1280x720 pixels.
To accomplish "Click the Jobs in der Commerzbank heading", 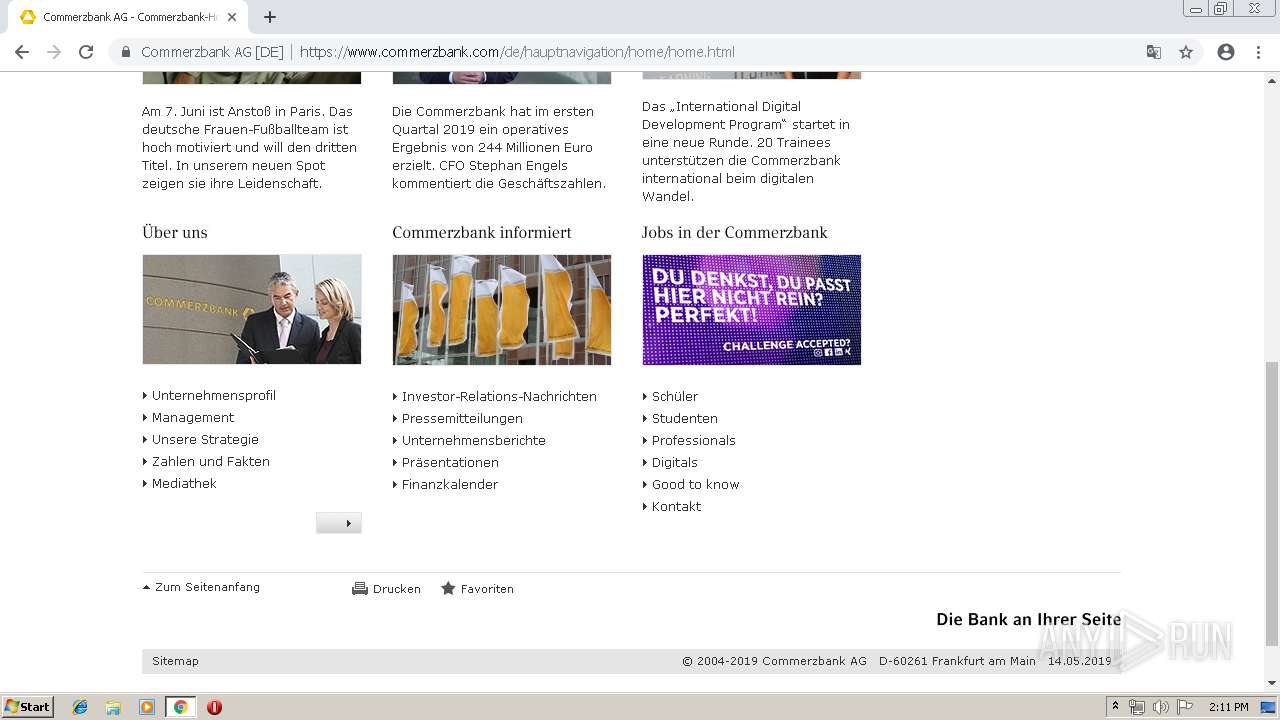I will [735, 232].
